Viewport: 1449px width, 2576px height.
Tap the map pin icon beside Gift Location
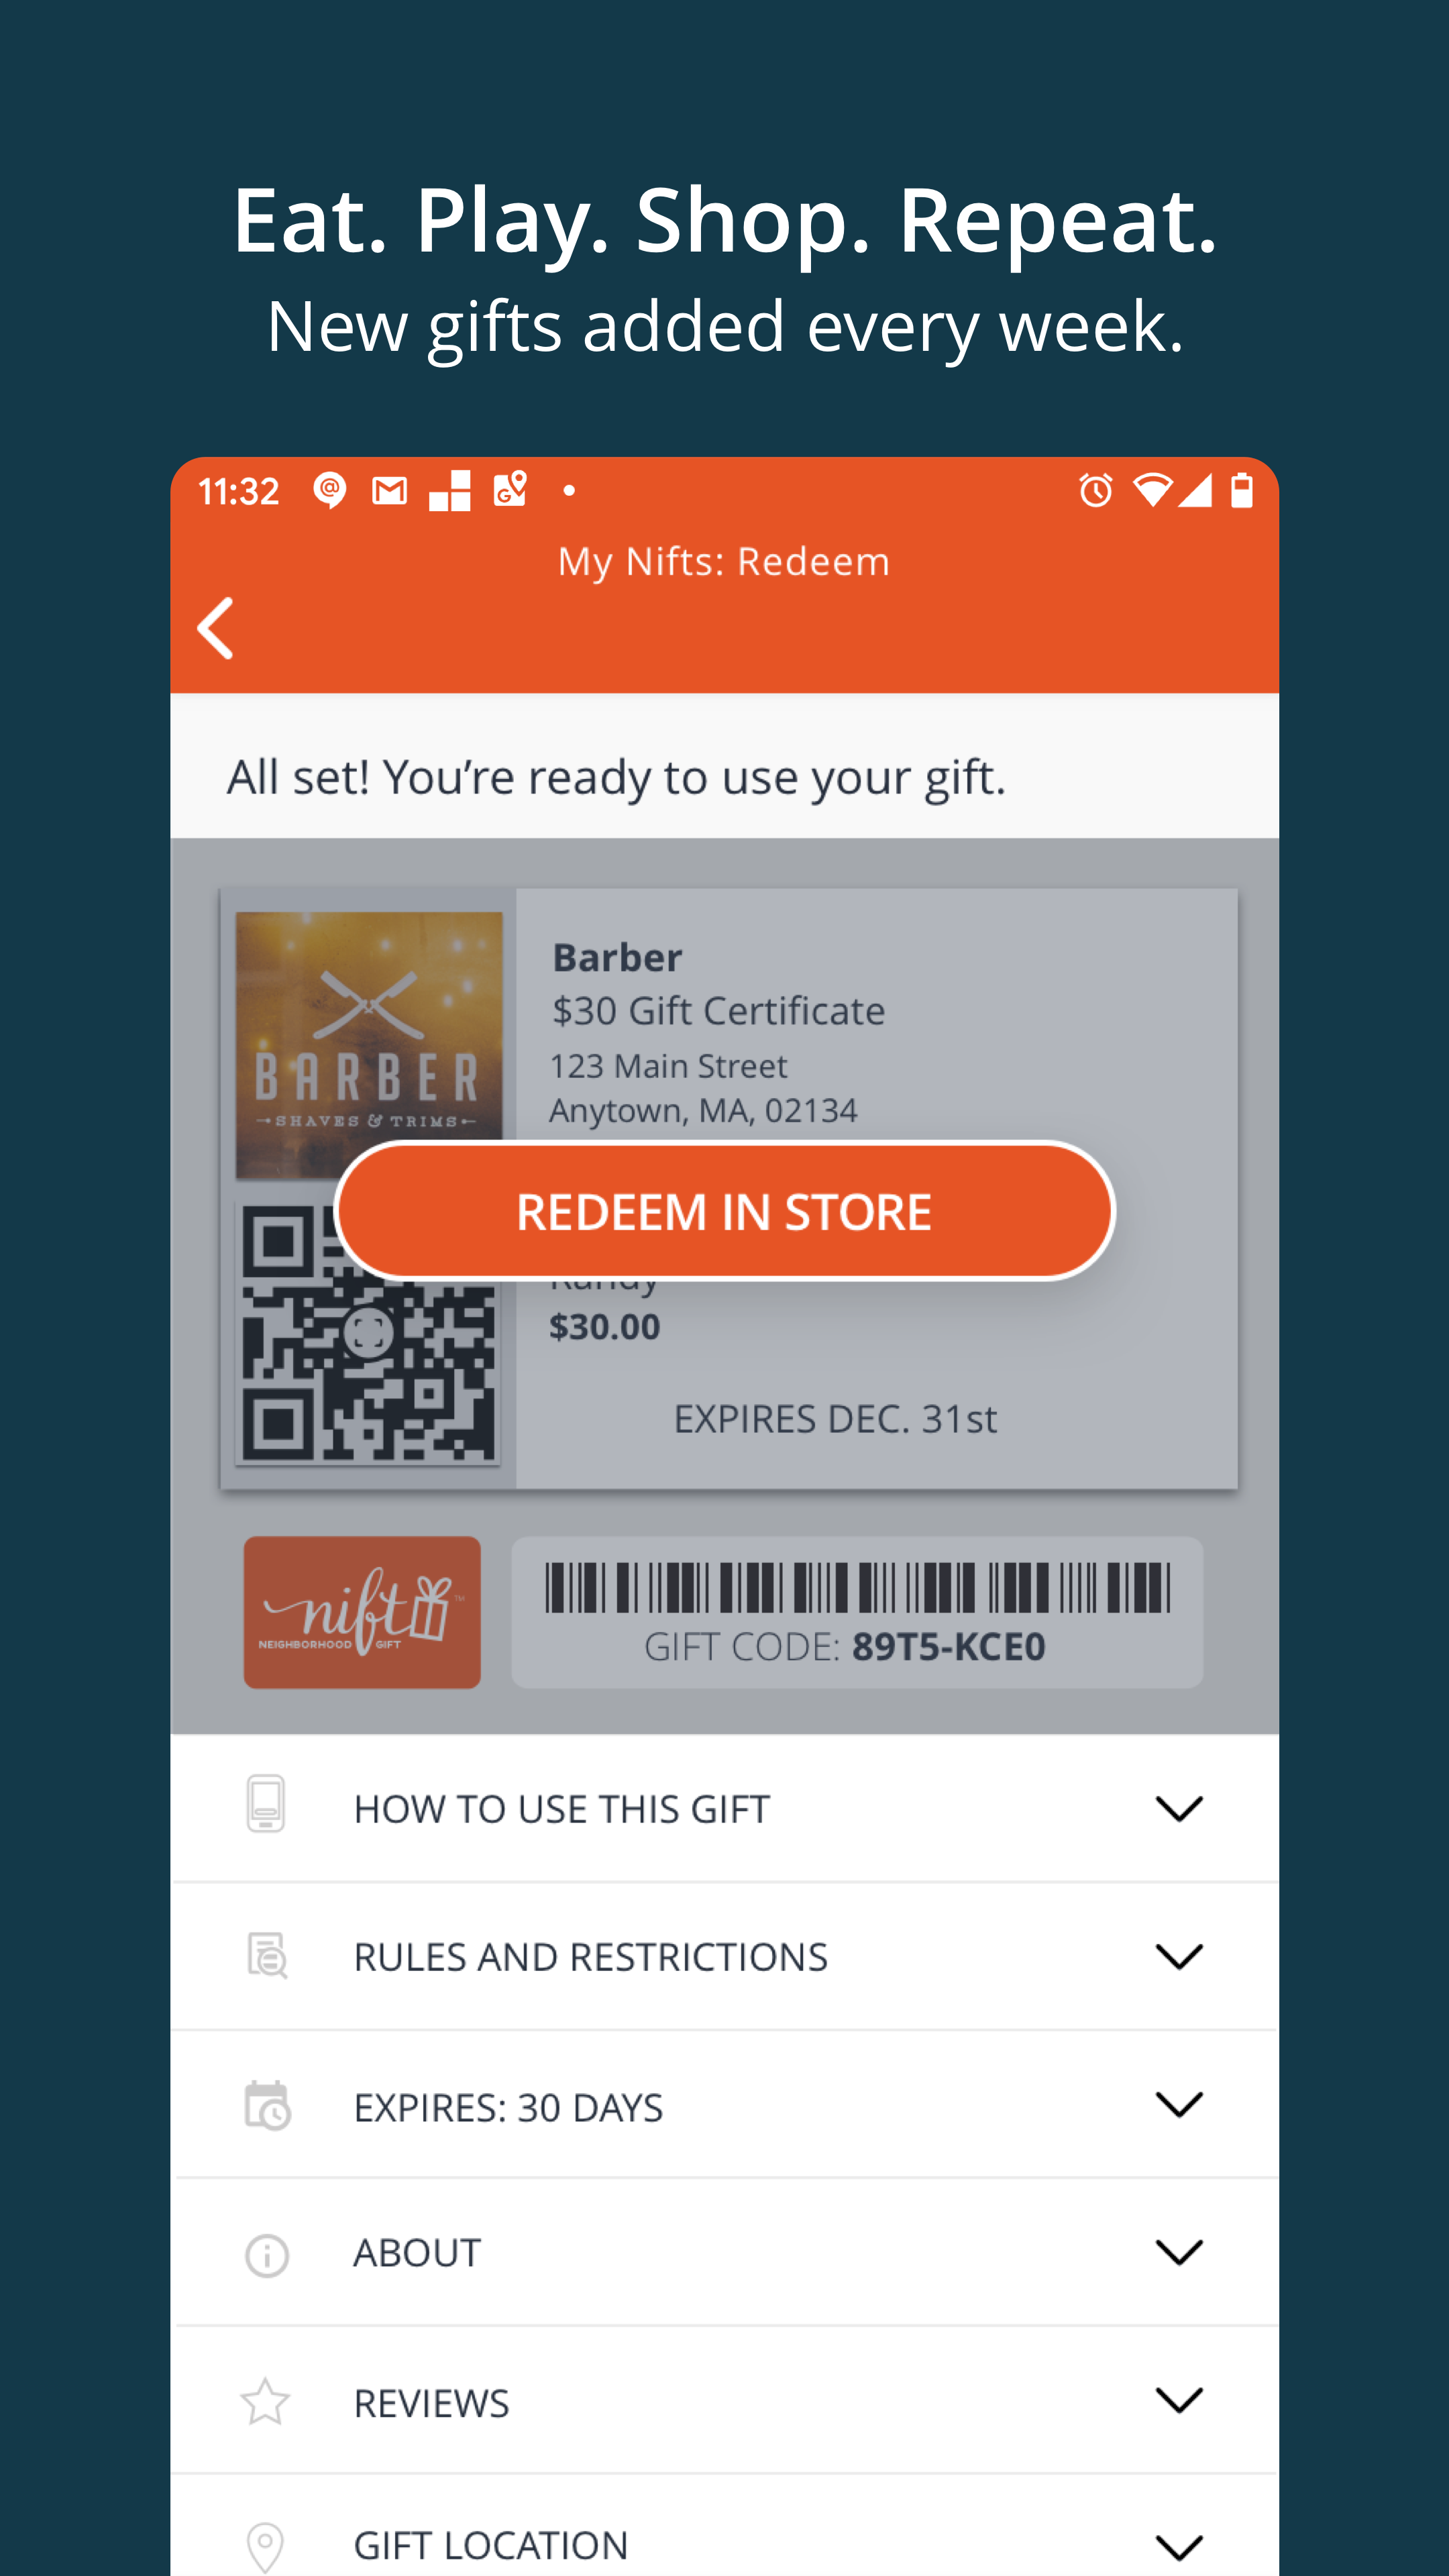tap(265, 2546)
